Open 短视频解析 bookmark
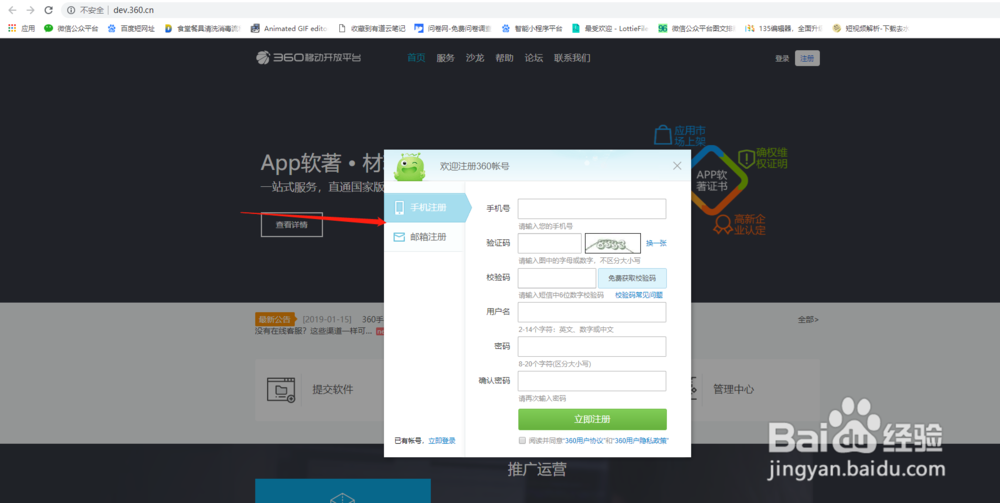The image size is (1000, 503). tap(870, 28)
